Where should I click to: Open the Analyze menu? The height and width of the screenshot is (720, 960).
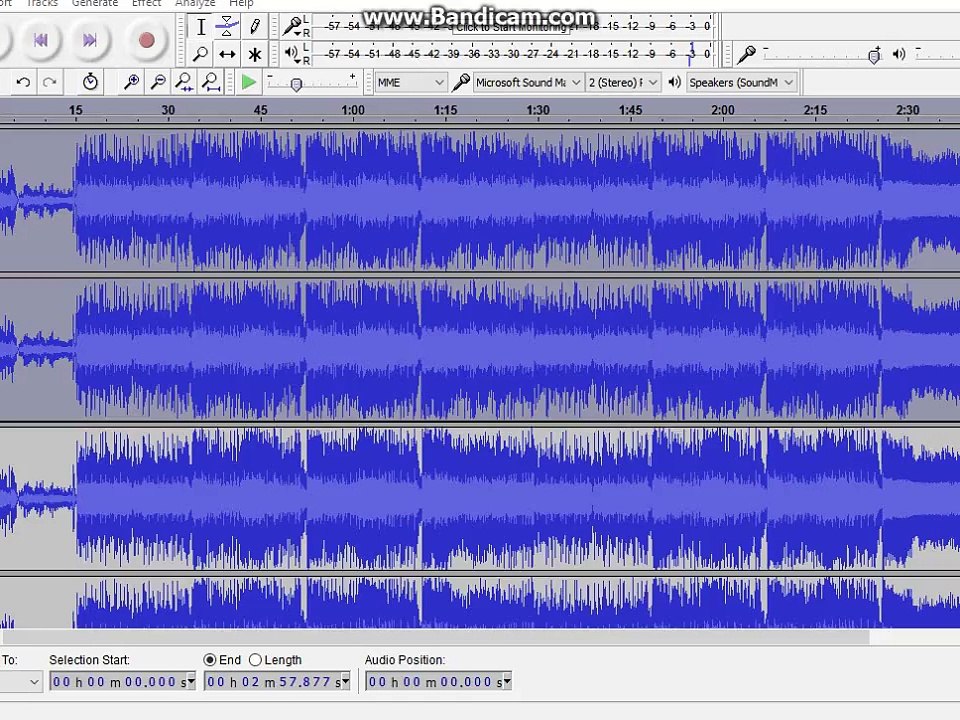pos(195,3)
